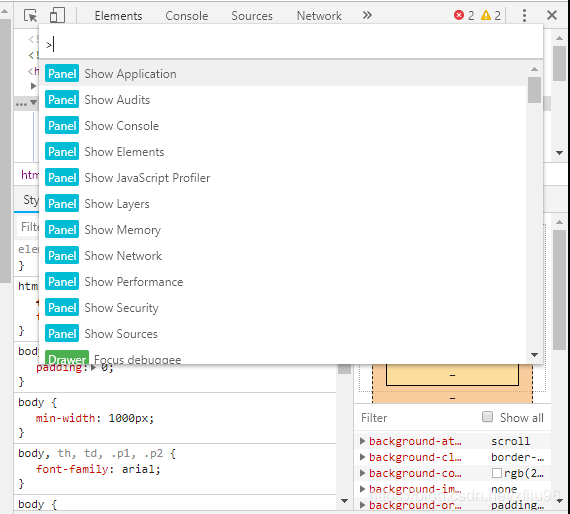Click the command menu search input
Viewport: 570px width, 514px height.
[x=291, y=45]
